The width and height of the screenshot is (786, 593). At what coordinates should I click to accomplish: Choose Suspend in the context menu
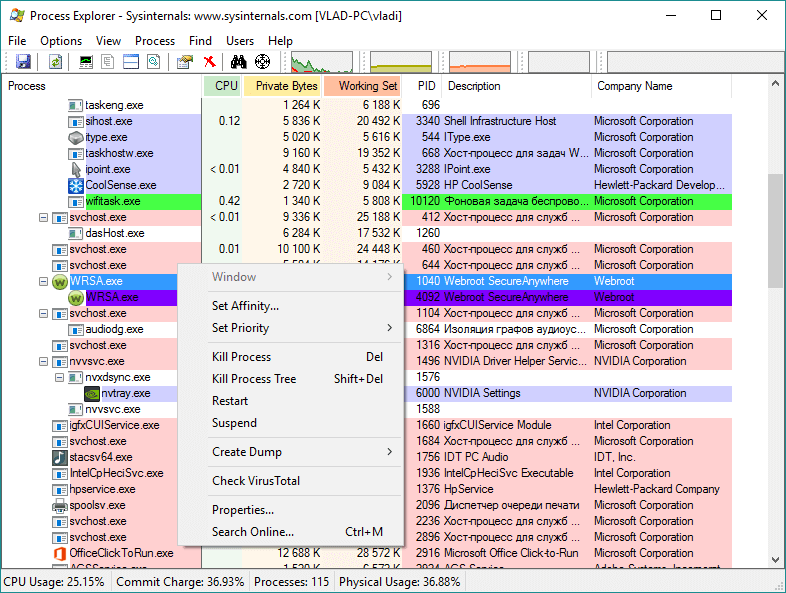tap(291, 423)
